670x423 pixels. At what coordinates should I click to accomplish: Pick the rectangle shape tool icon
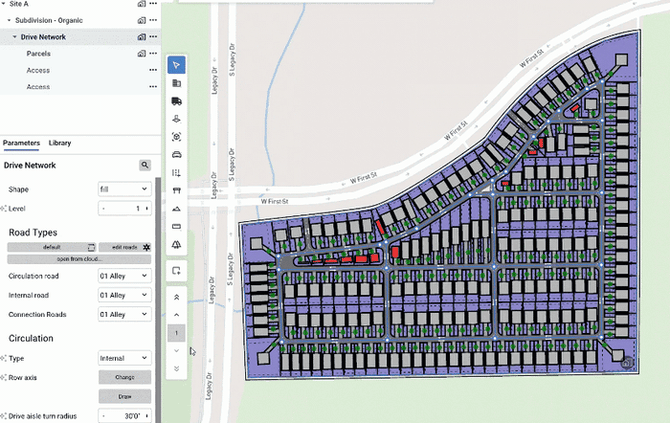point(176,226)
